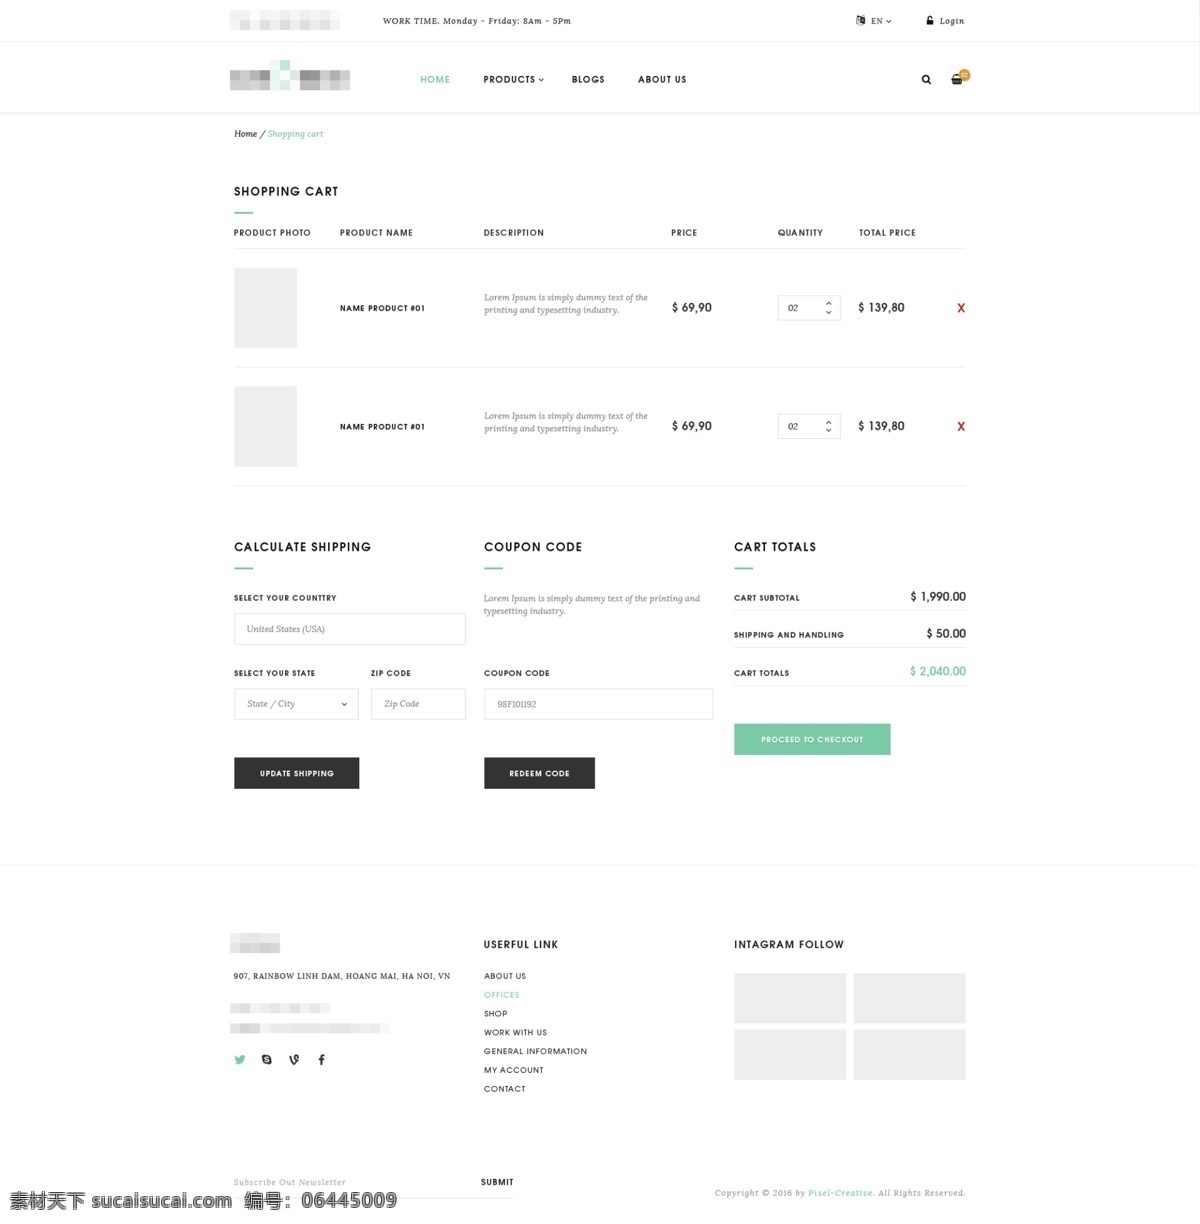Open the Skype icon in footer
The height and width of the screenshot is (1224, 1200).
(267, 1059)
